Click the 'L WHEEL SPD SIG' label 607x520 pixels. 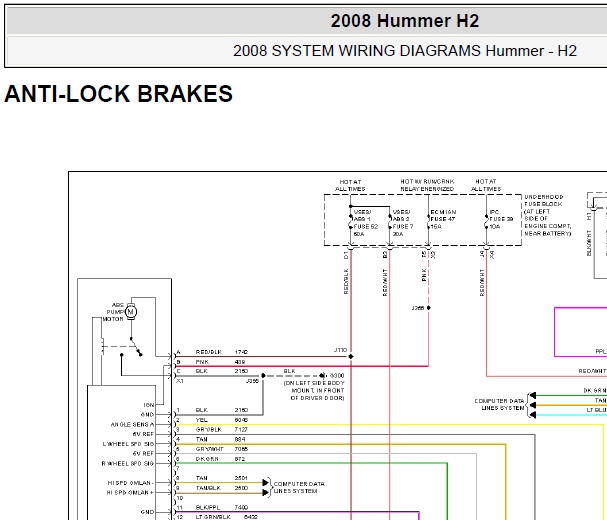pos(128,444)
